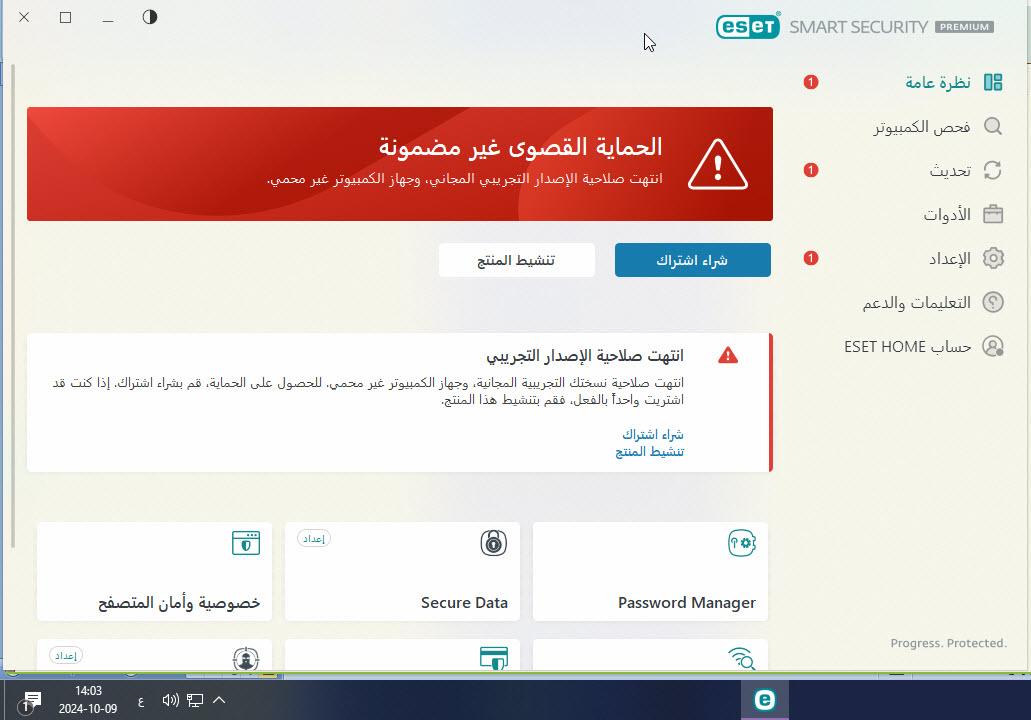Click the blue شراء اشتراك button

point(692,260)
